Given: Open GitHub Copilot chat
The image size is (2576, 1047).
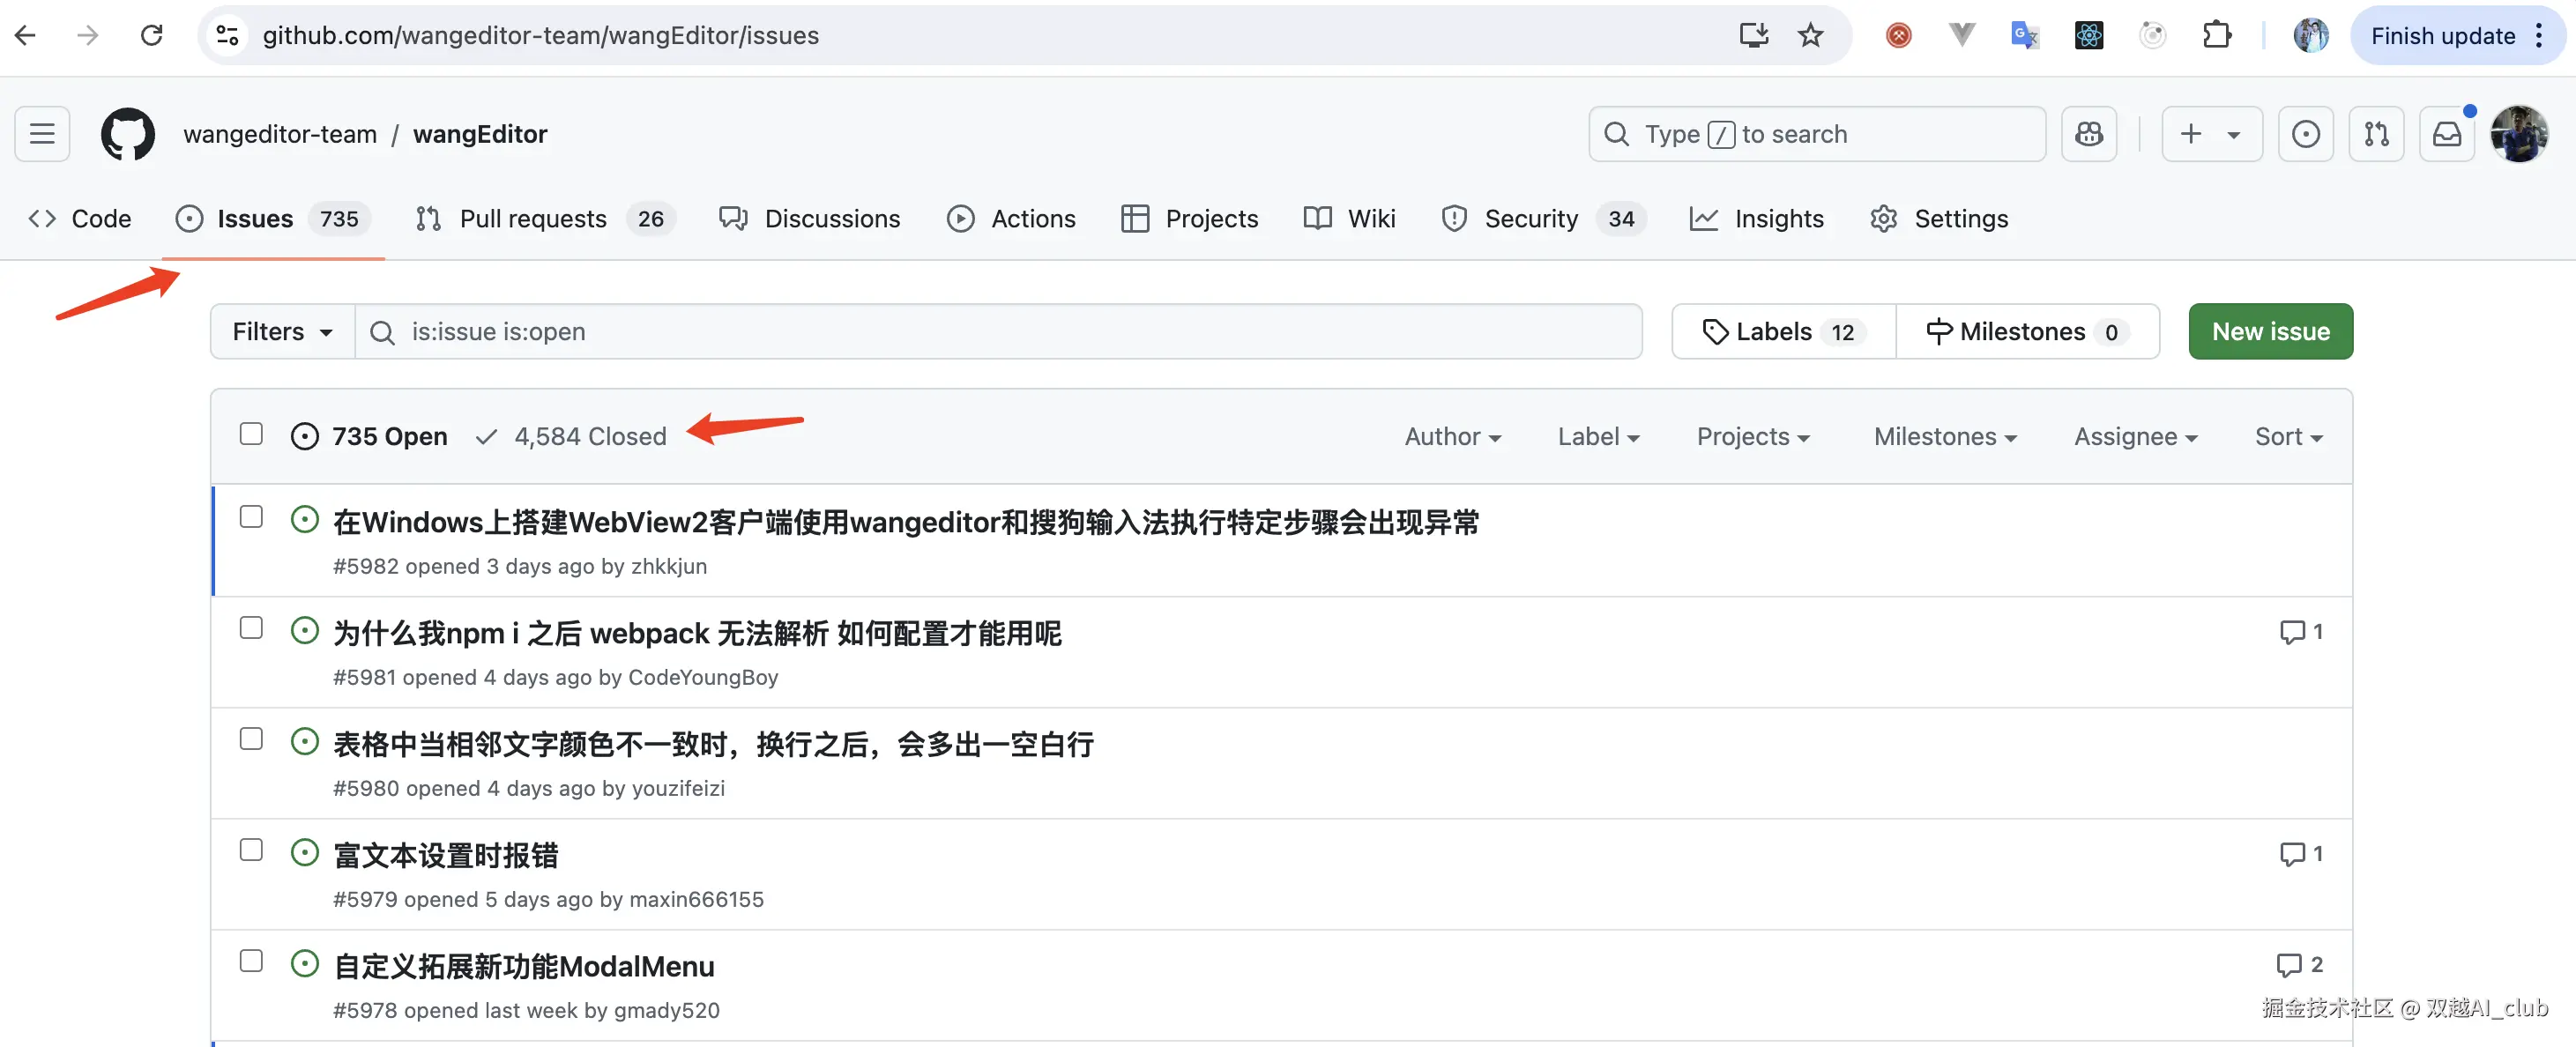Looking at the screenshot, I should pos(2089,134).
